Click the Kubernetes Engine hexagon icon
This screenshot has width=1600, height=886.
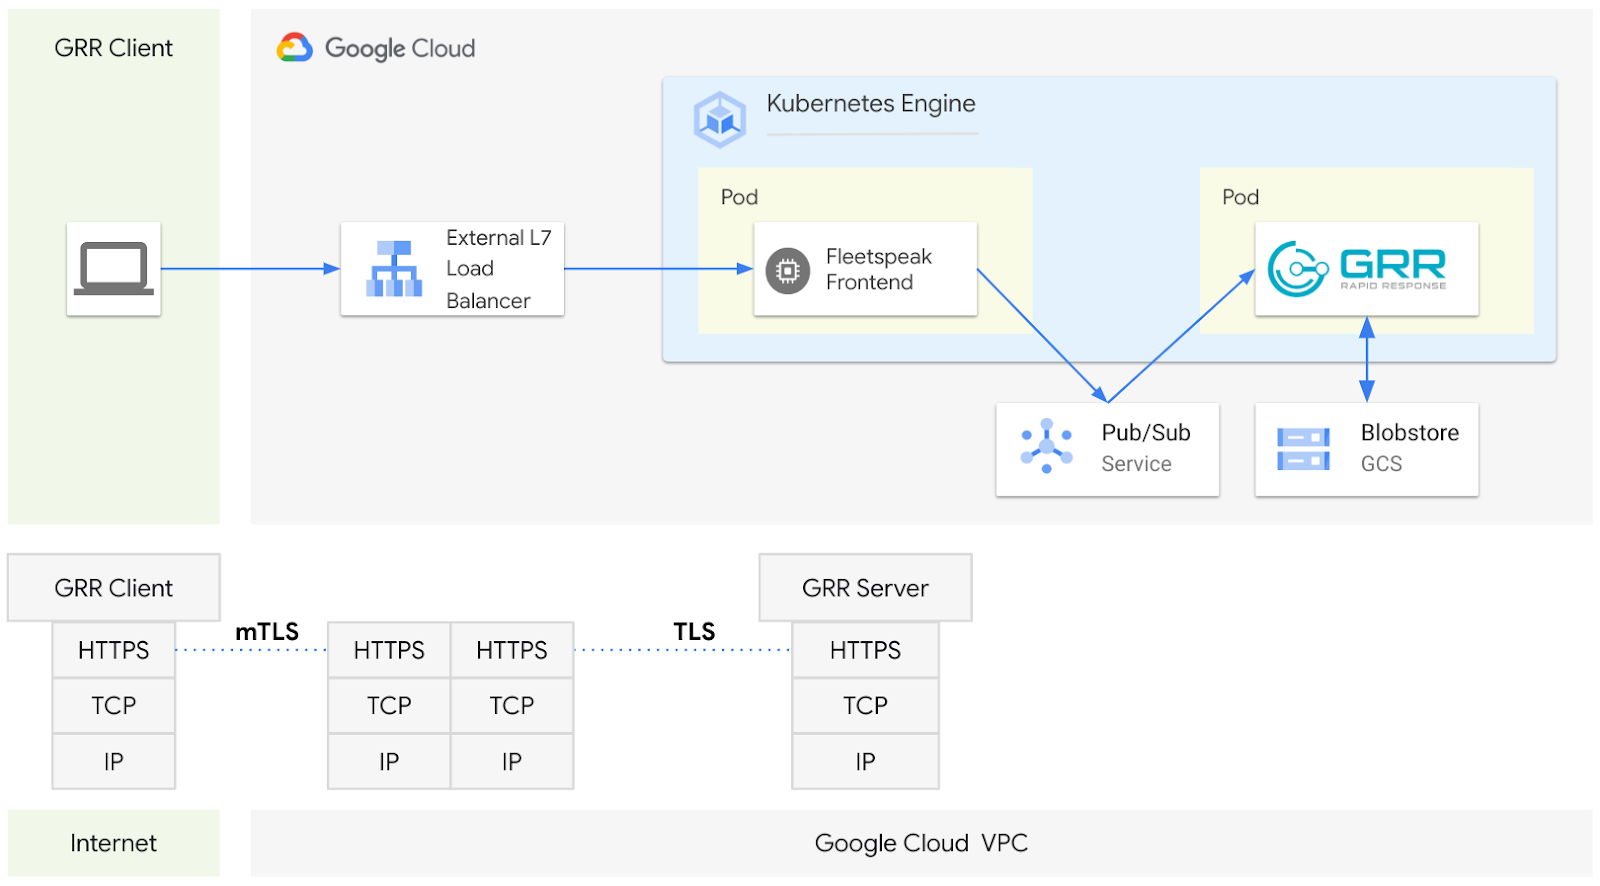point(720,119)
